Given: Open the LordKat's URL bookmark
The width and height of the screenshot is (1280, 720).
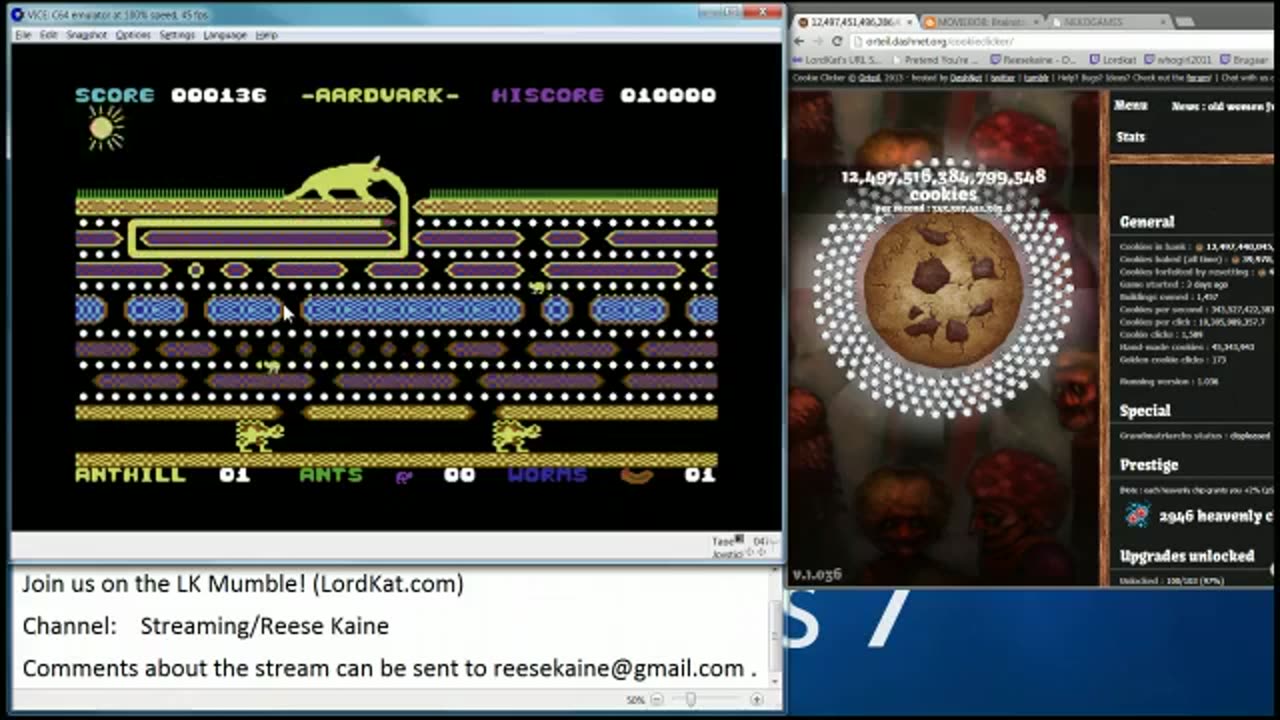Looking at the screenshot, I should tap(838, 60).
